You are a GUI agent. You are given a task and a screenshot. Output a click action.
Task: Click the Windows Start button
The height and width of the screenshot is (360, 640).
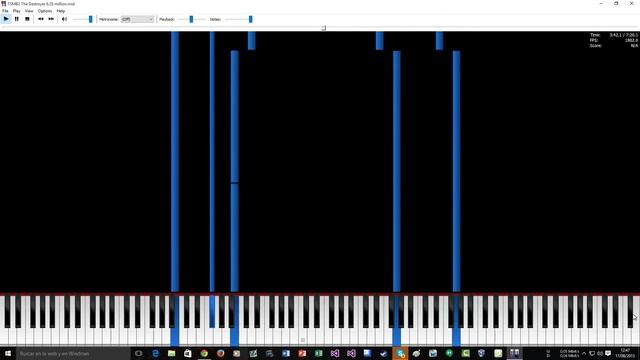pos(8,353)
